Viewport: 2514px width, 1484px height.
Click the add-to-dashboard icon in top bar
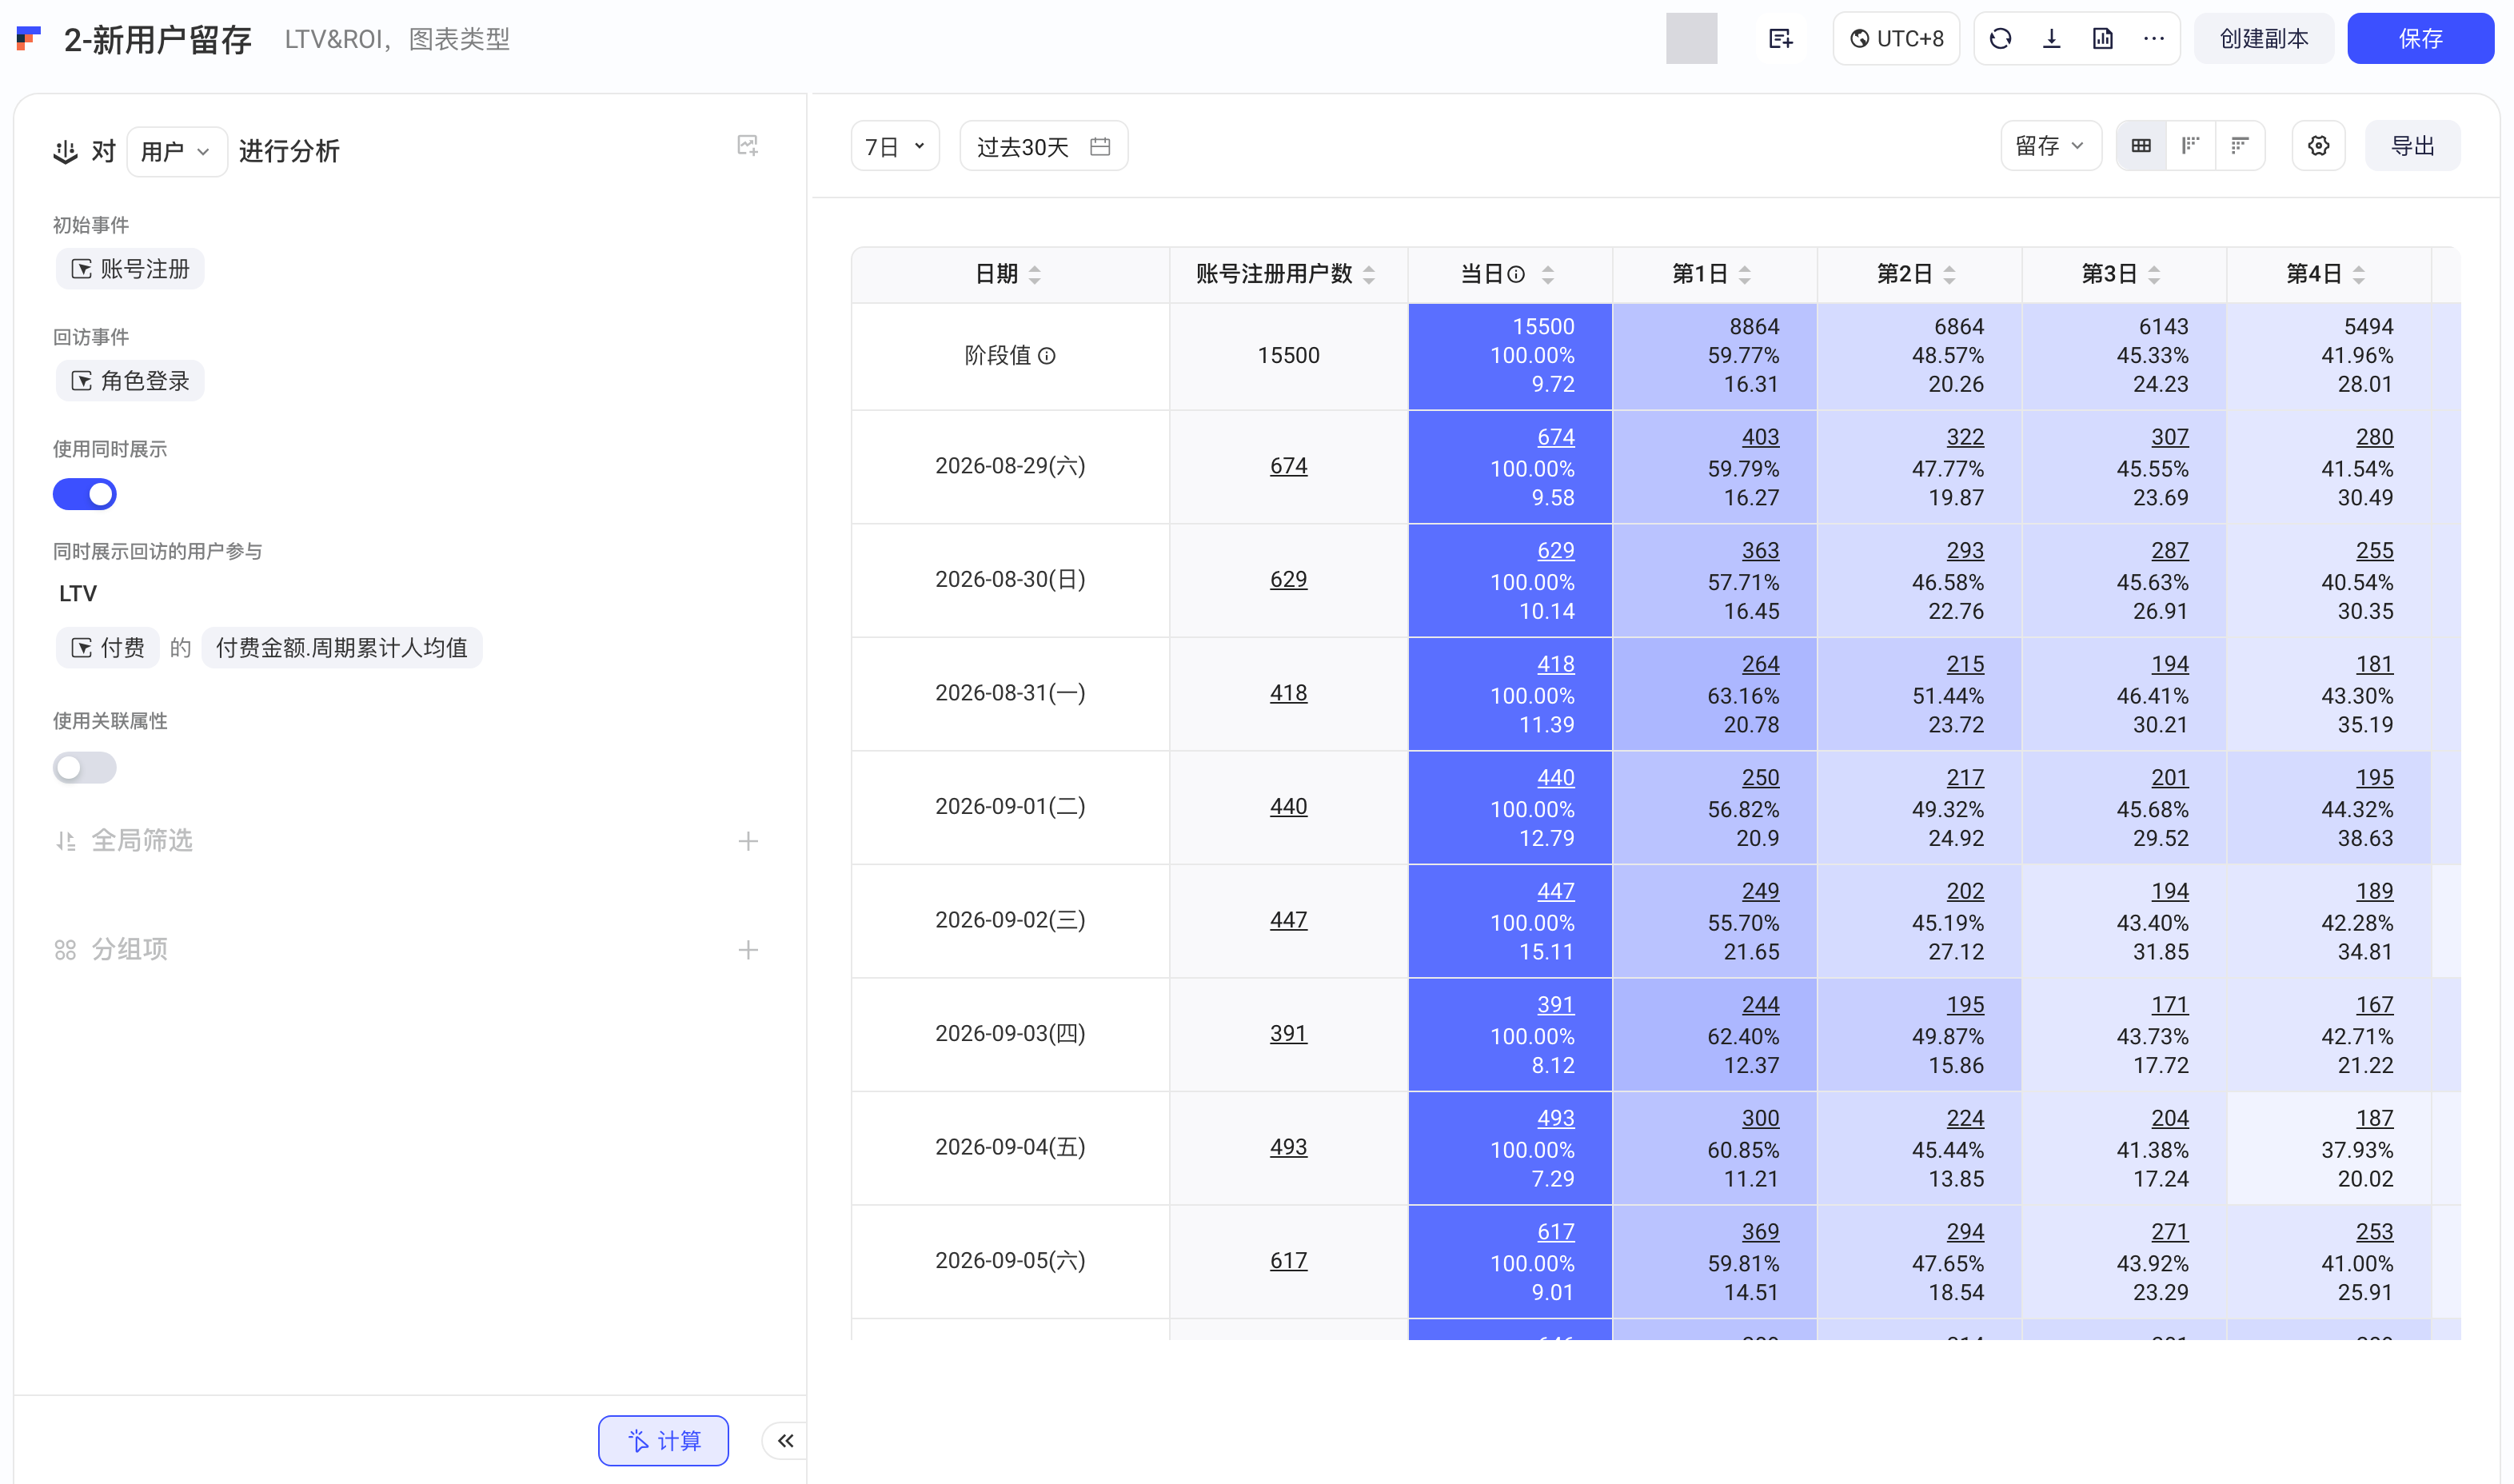pos(1780,39)
